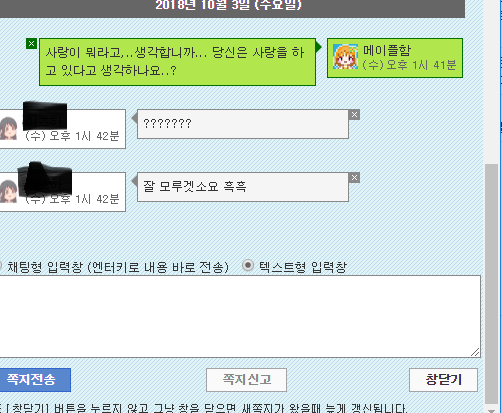The height and width of the screenshot is (413, 502).
Task: Remove the '???????' message using its X
Action: 354,115
